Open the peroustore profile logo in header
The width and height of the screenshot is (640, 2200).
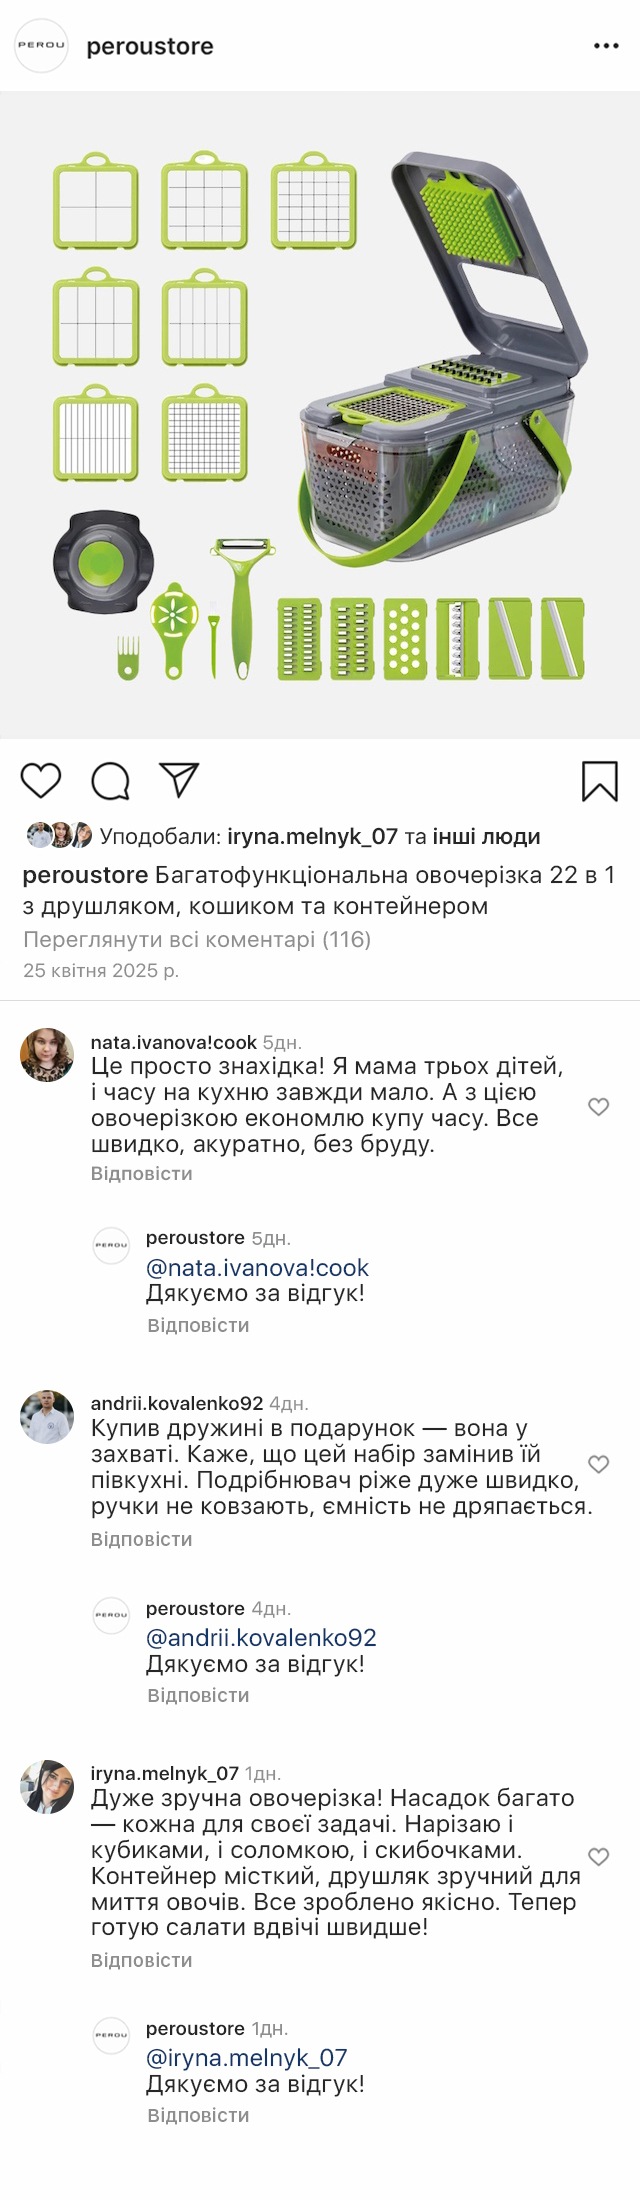point(41,46)
